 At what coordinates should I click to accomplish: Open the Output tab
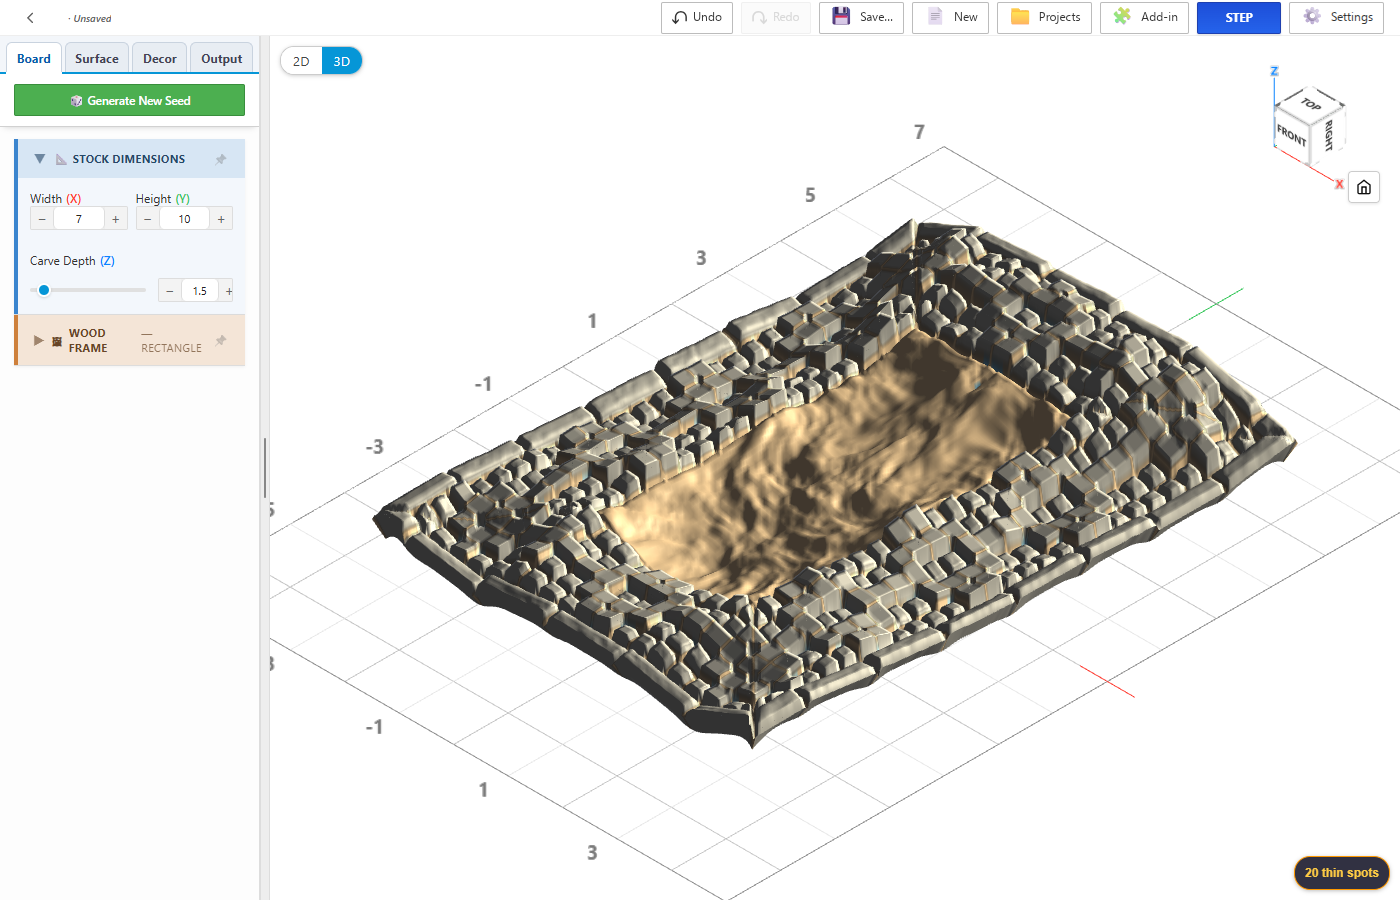pyautogui.click(x=222, y=59)
